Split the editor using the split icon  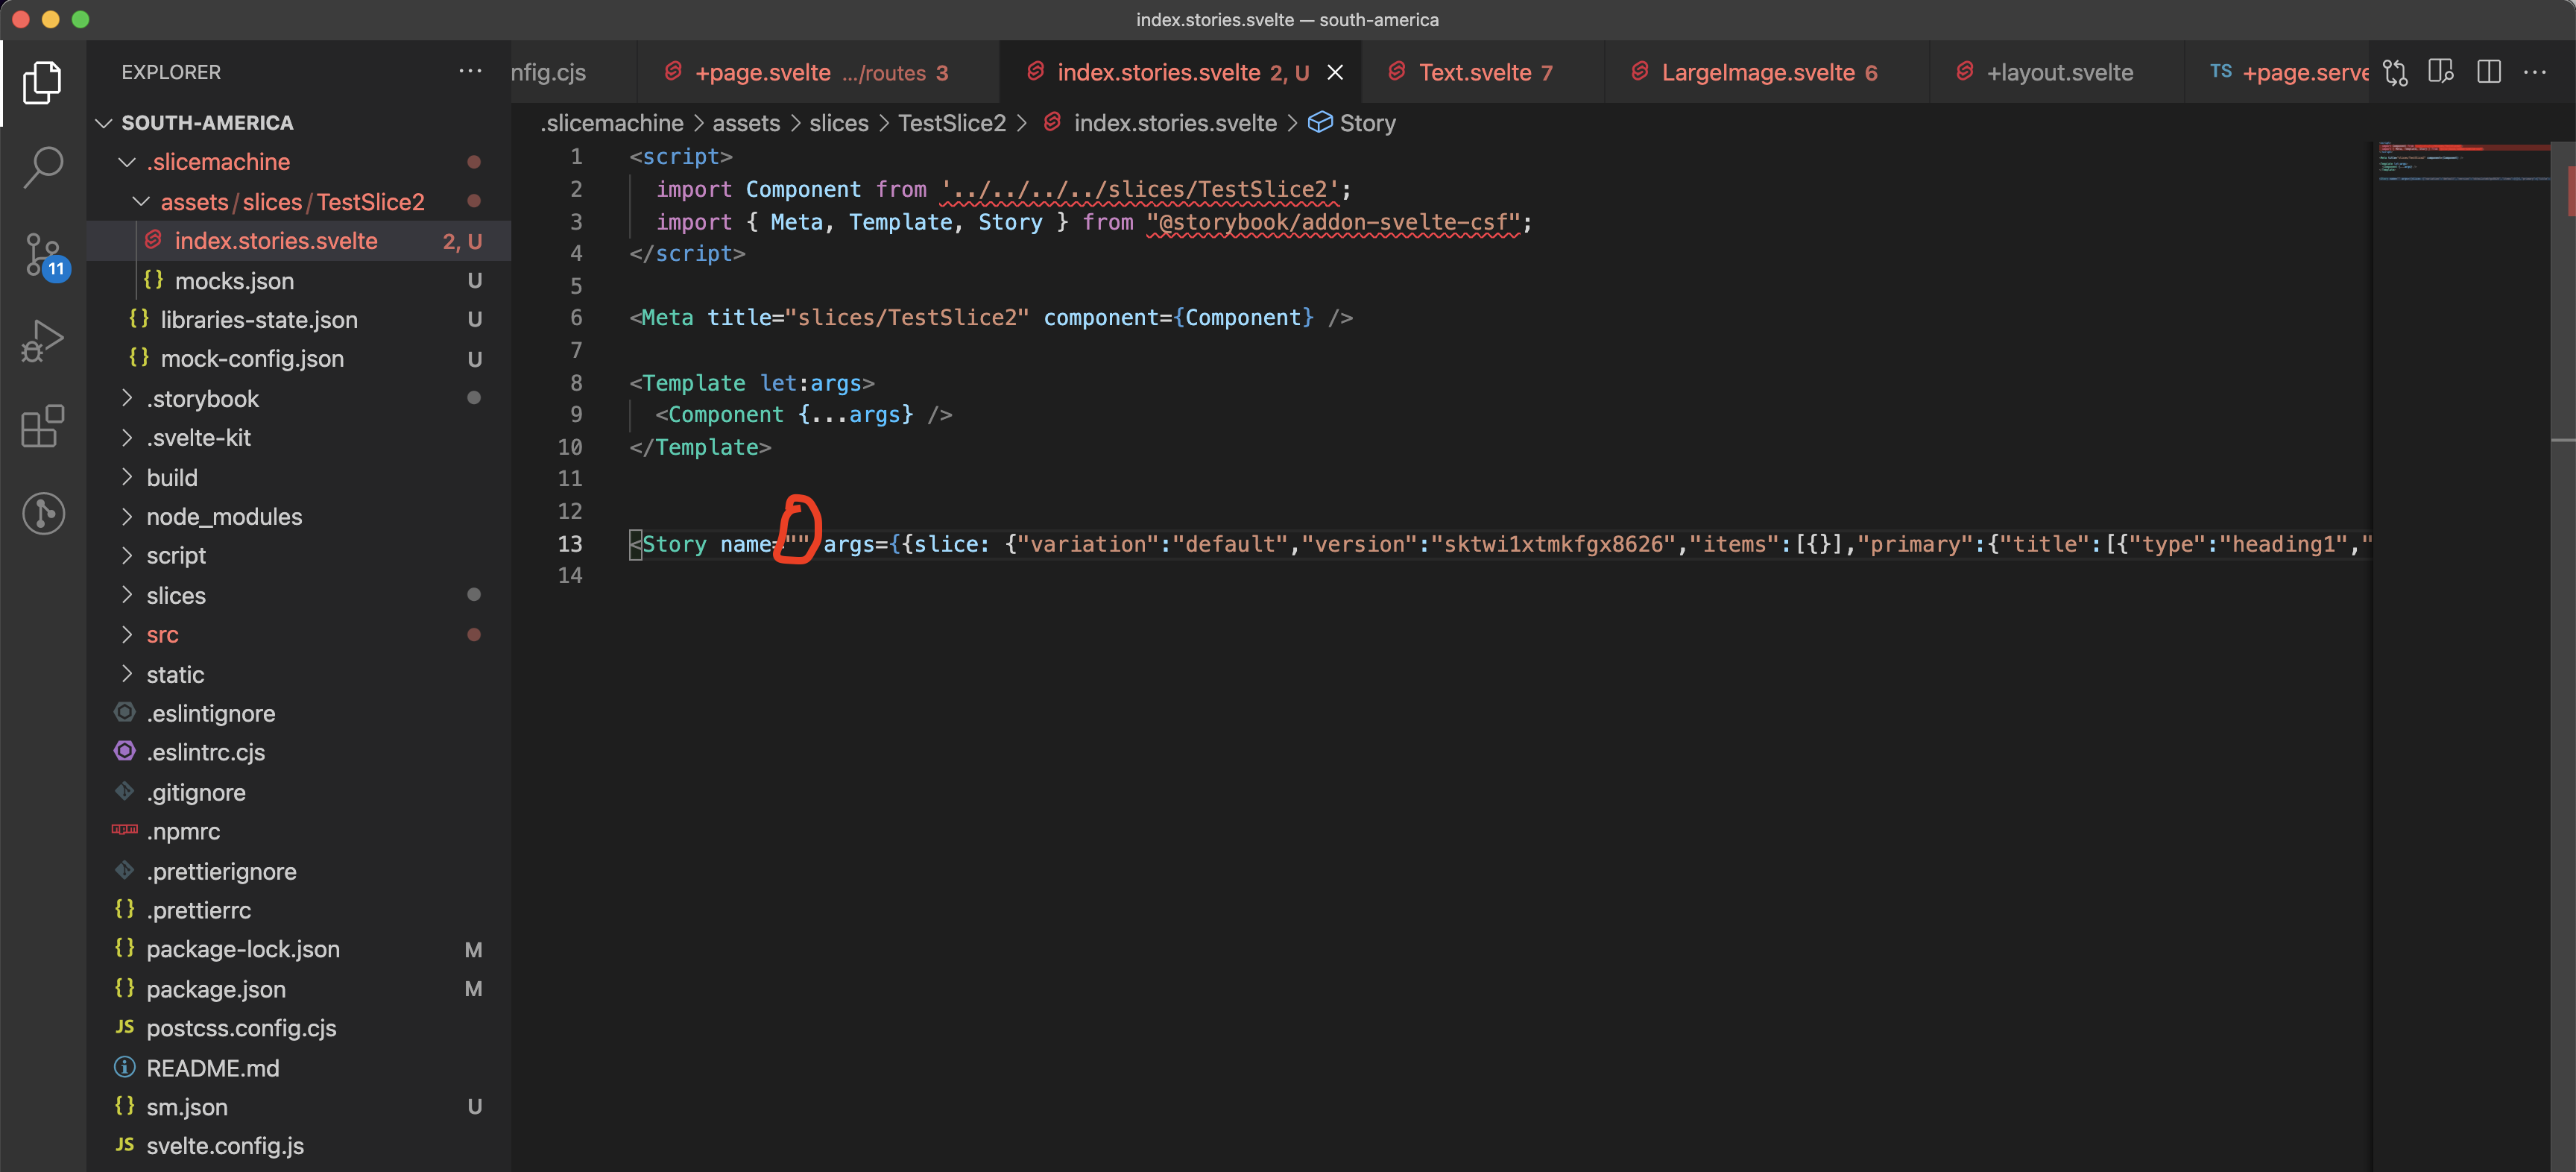coord(2488,71)
